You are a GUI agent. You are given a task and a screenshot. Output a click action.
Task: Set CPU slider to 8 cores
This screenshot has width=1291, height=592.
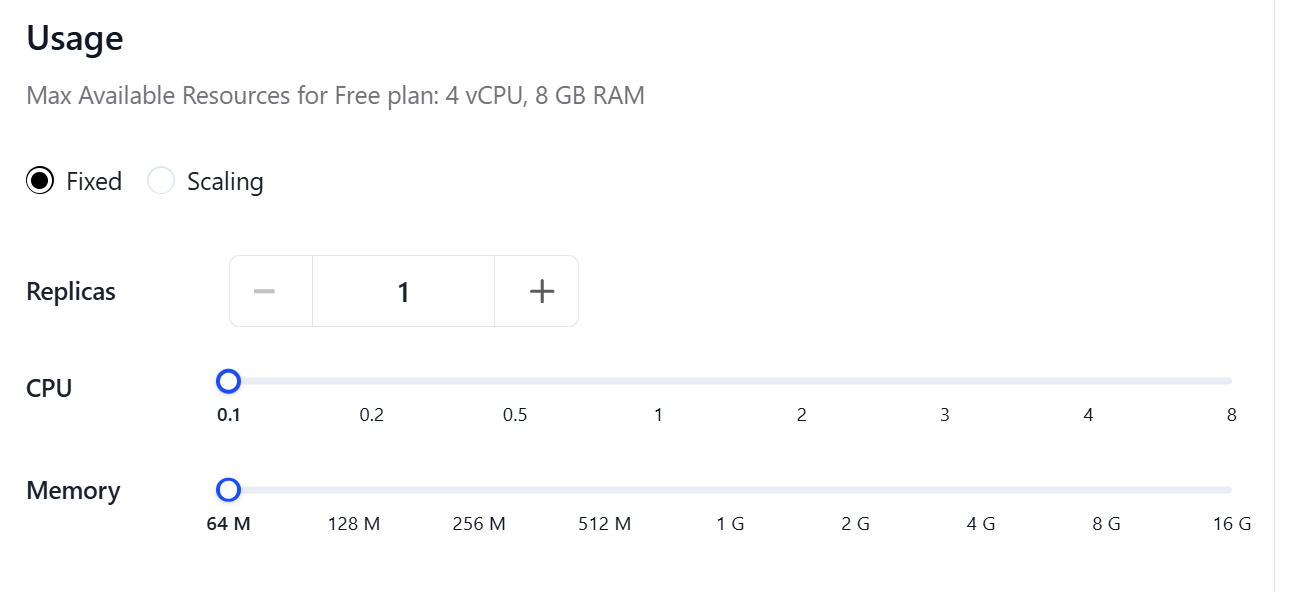[x=1231, y=381]
